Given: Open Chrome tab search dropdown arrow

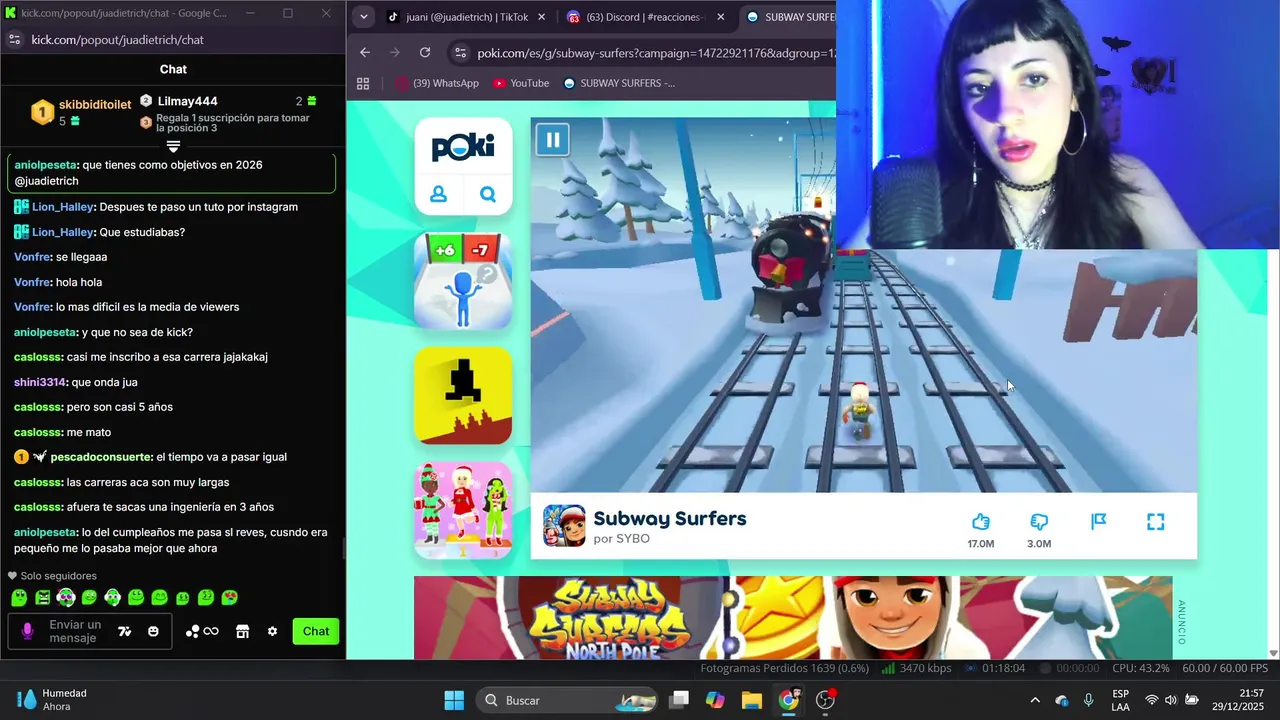Looking at the screenshot, I should 363,17.
